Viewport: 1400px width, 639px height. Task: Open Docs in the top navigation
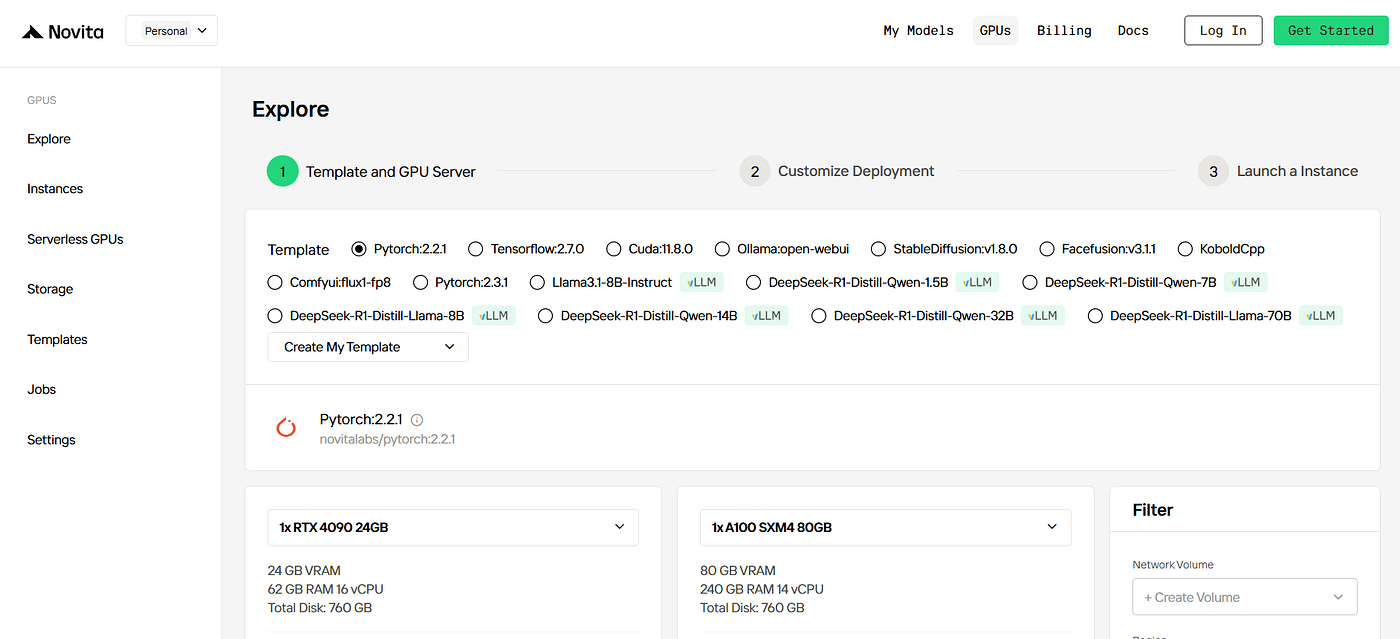point(1133,31)
